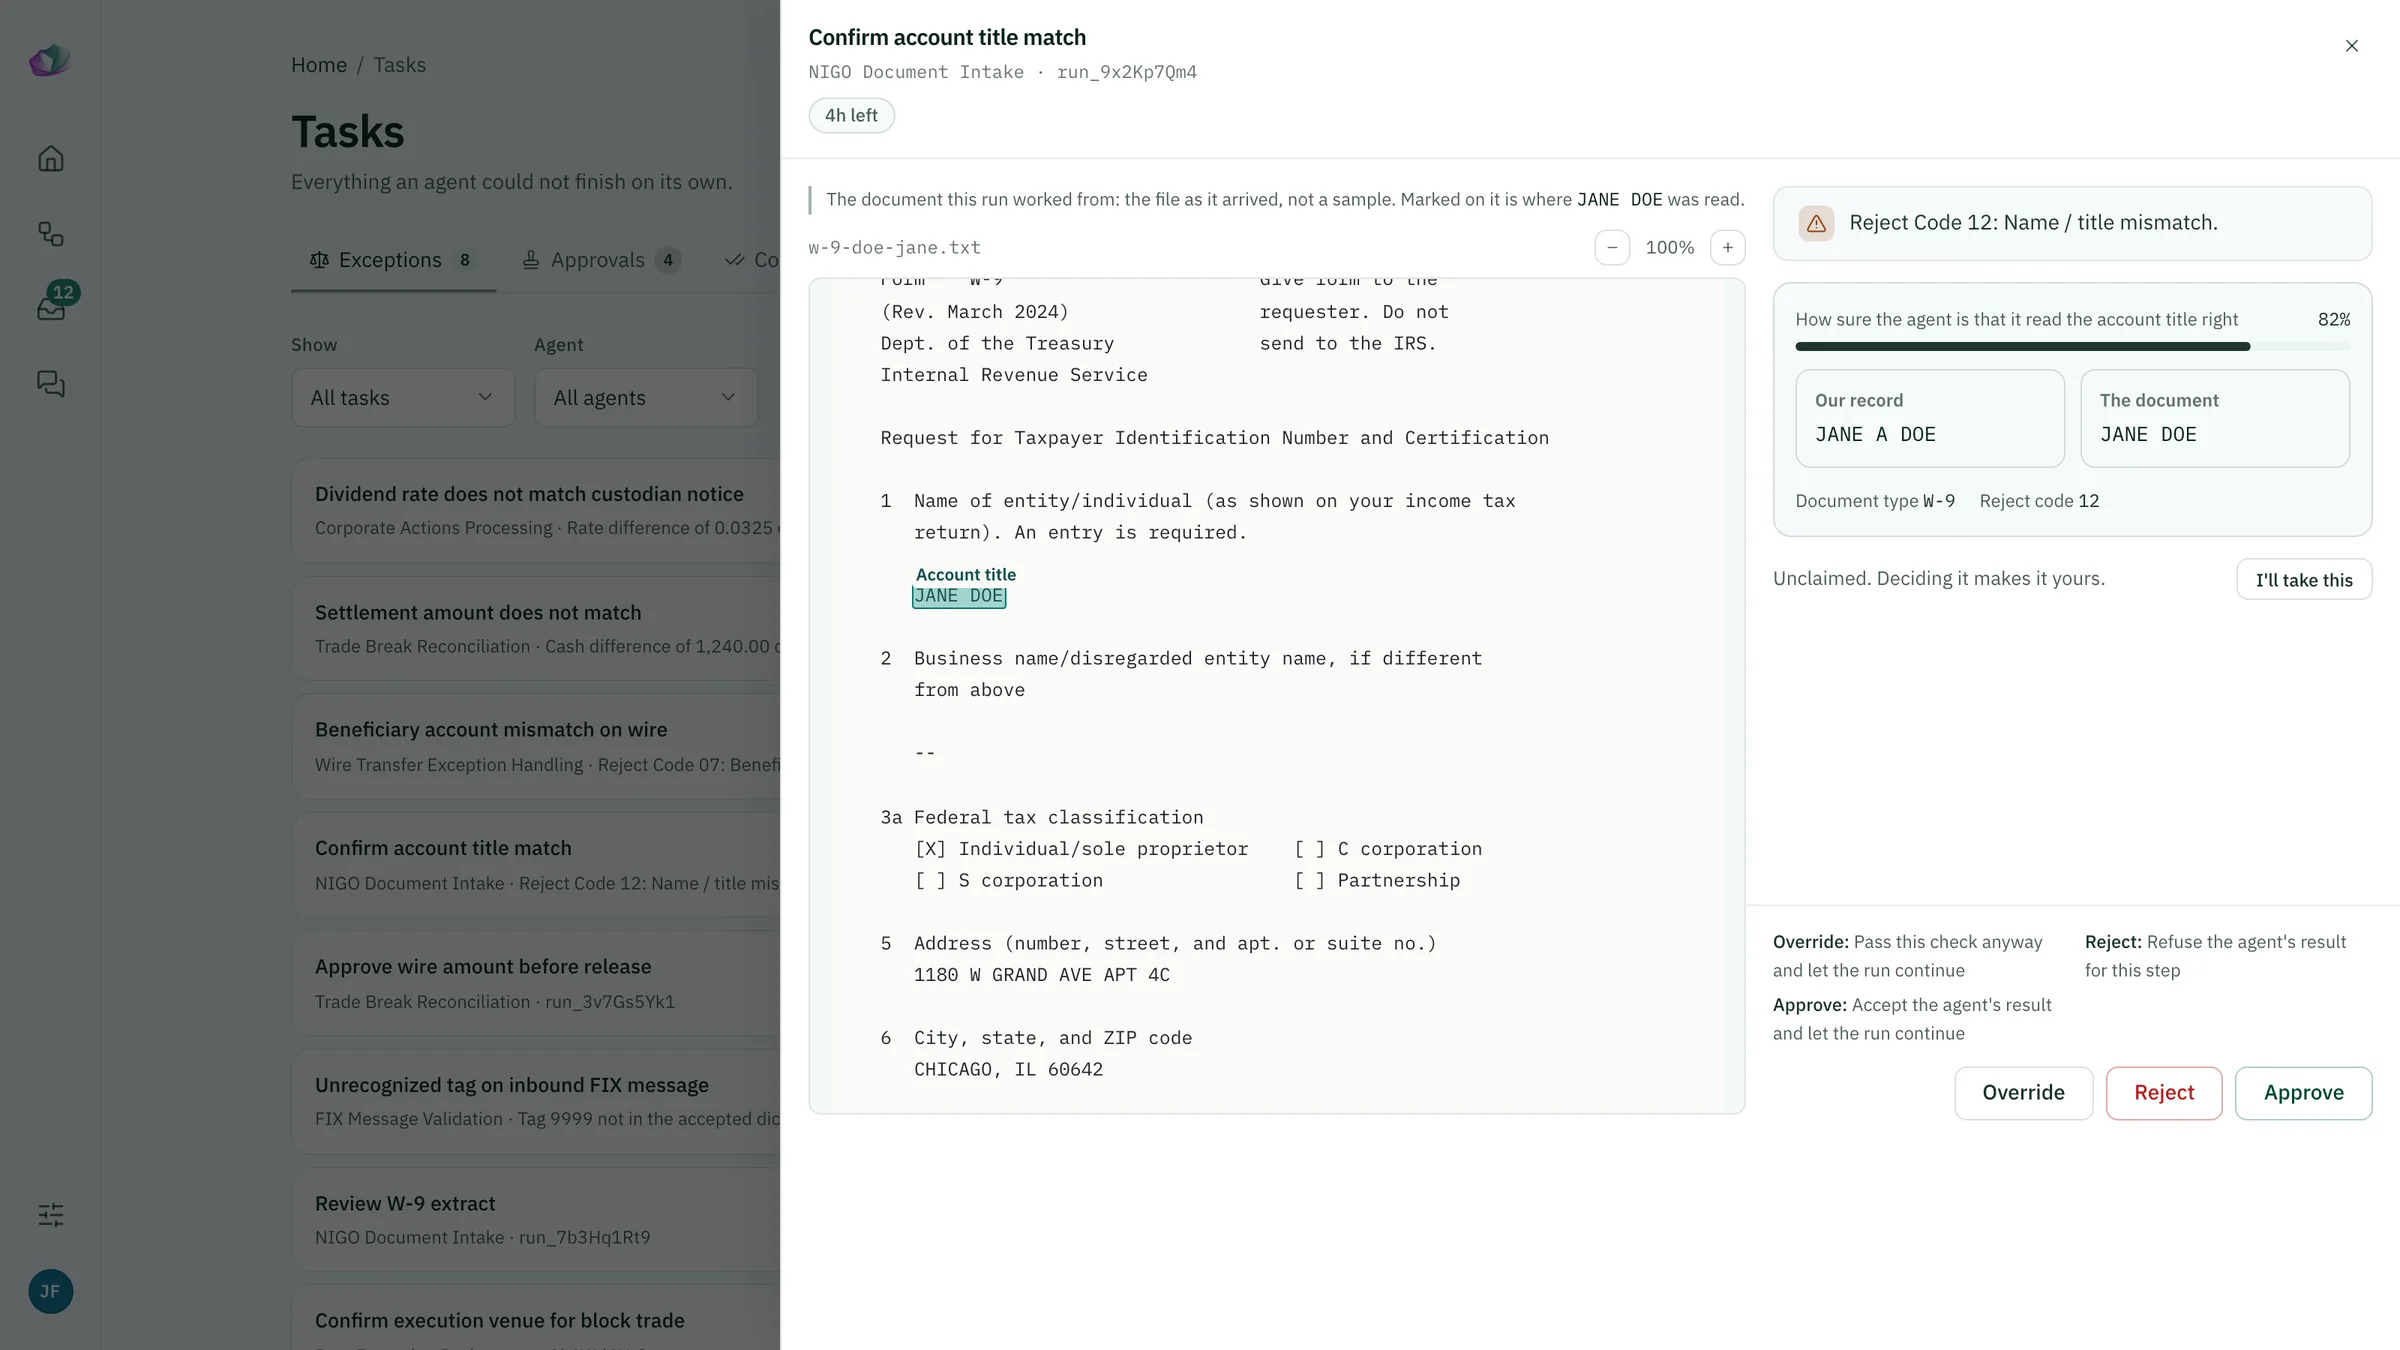Image resolution: width=2400 pixels, height=1350 pixels.
Task: Open Confirm execution venue for block trade
Action: tap(536, 1320)
